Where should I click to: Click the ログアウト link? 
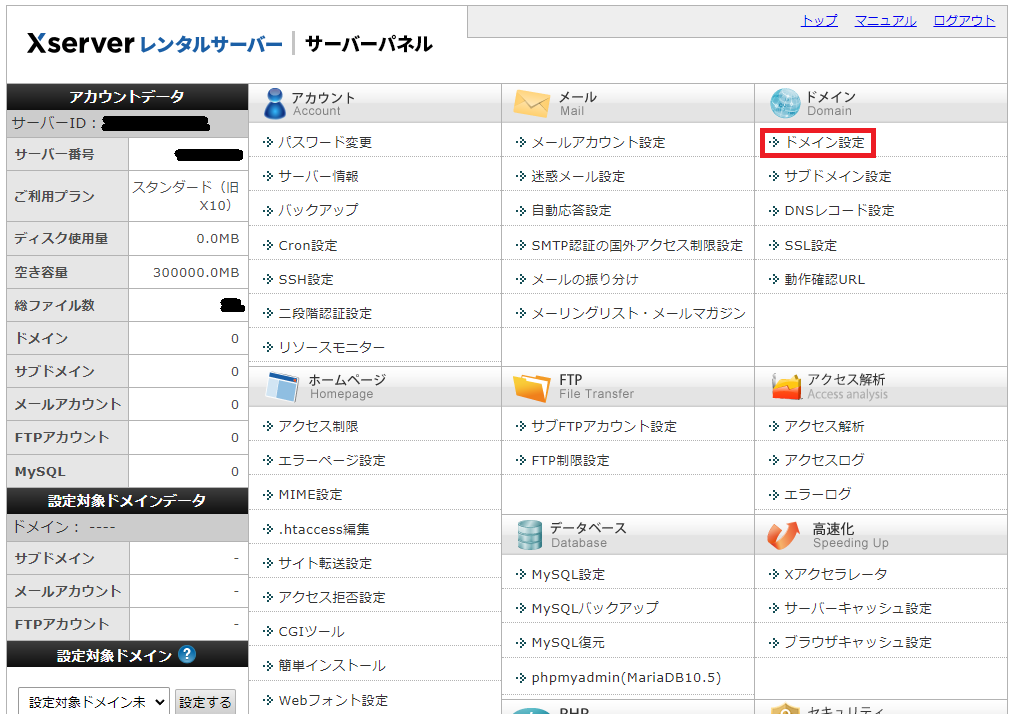tap(964, 21)
